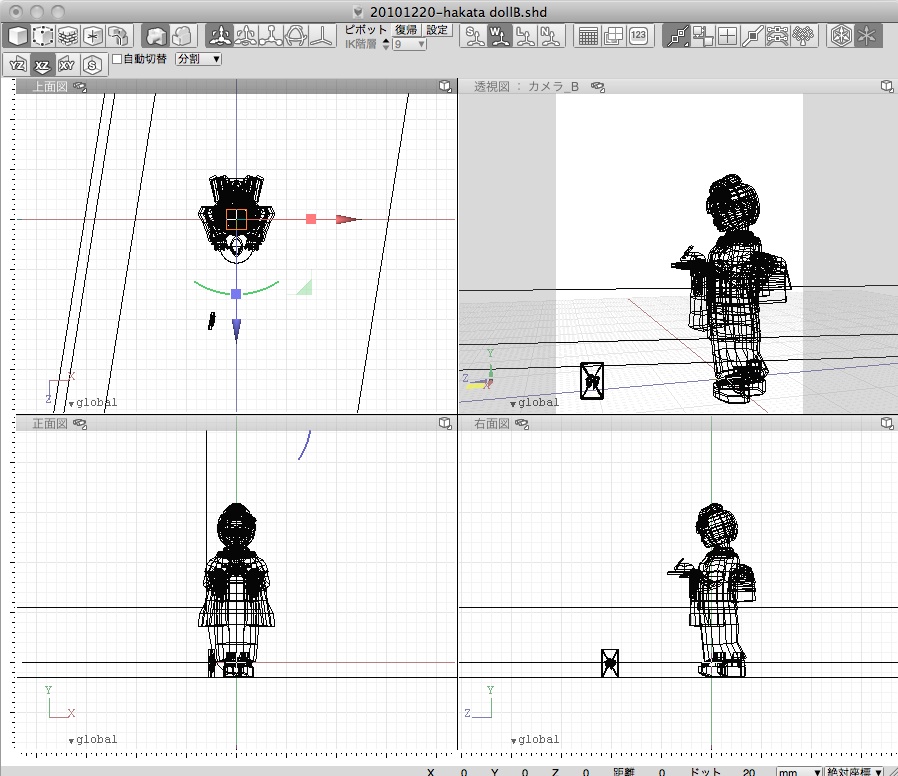This screenshot has width=898, height=776.
Task: Maximize the right view via cube icon
Action: (x=887, y=423)
